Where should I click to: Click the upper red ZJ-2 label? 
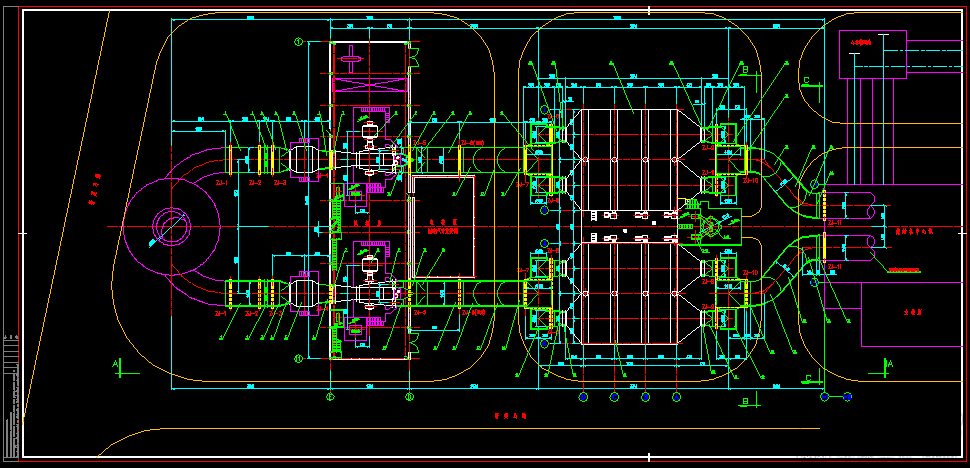click(255, 183)
